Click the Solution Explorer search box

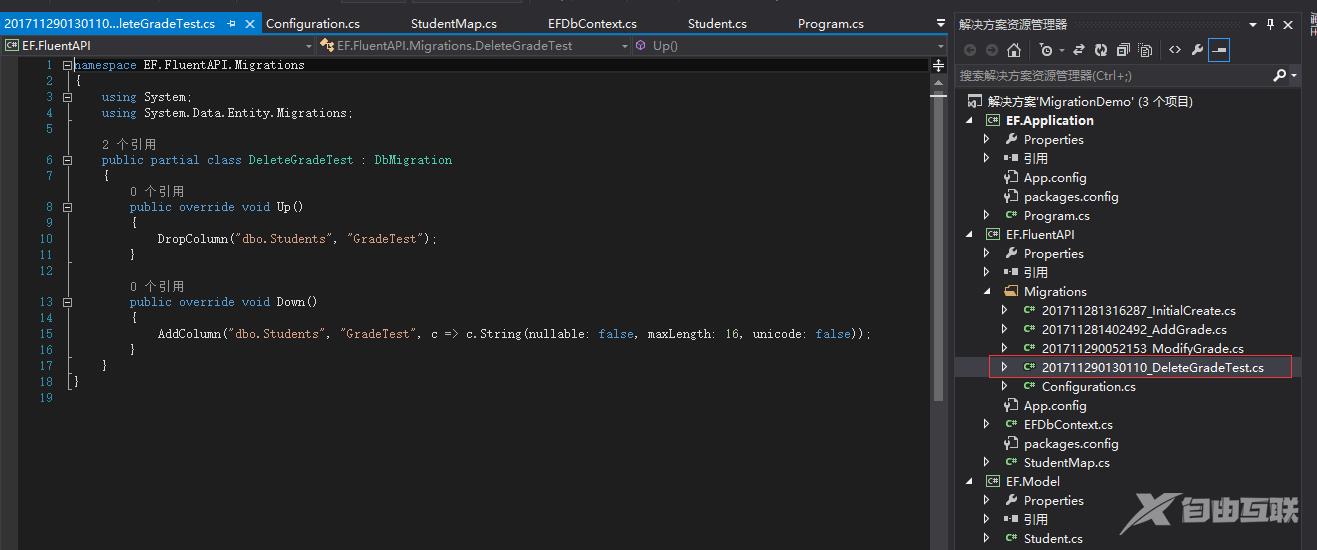(1110, 76)
